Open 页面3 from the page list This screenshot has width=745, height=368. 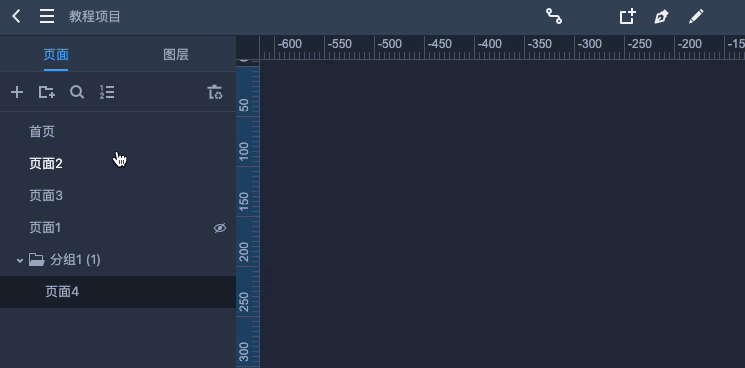pyautogui.click(x=118, y=196)
